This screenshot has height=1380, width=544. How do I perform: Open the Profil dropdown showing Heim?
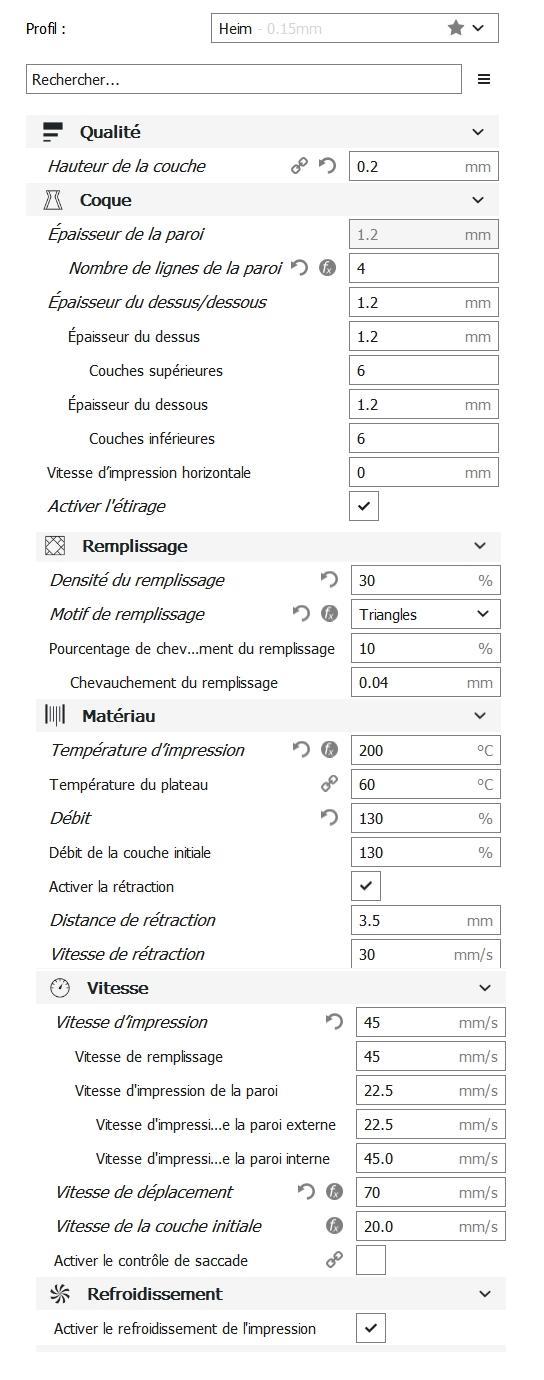point(355,28)
